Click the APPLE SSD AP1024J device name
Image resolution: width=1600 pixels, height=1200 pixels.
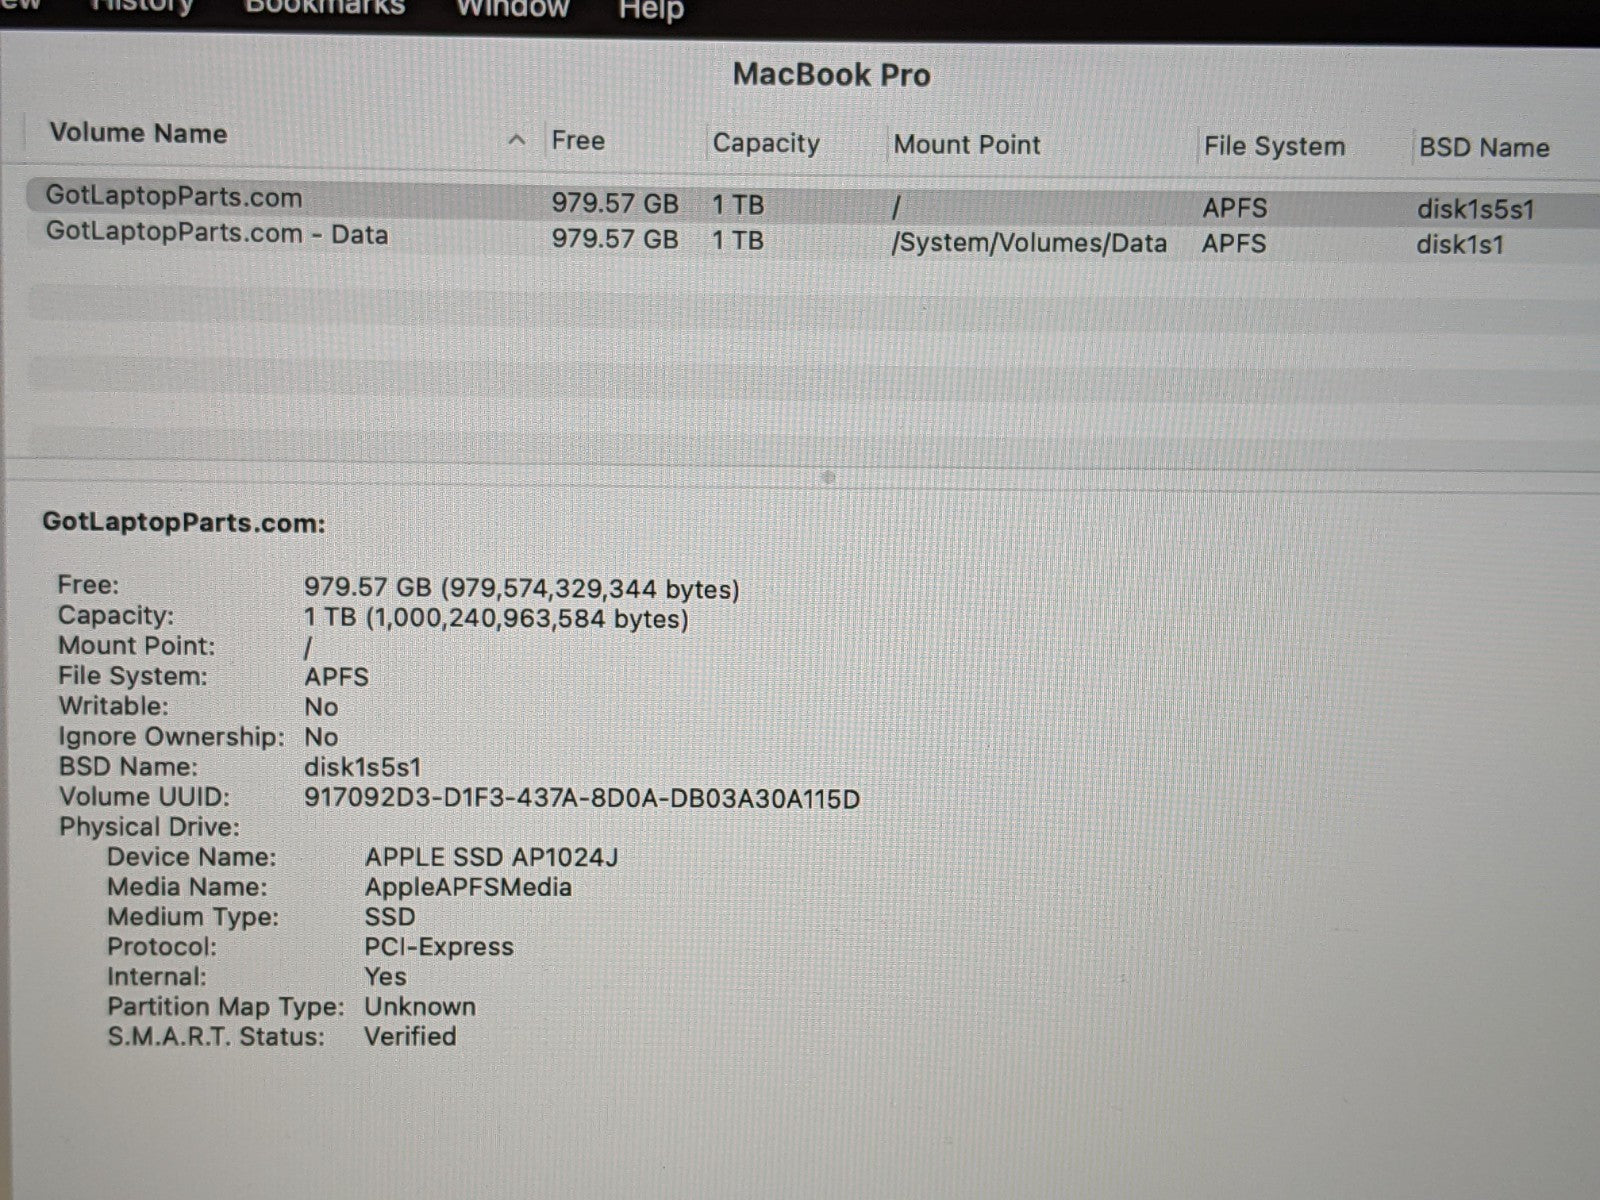(x=491, y=857)
